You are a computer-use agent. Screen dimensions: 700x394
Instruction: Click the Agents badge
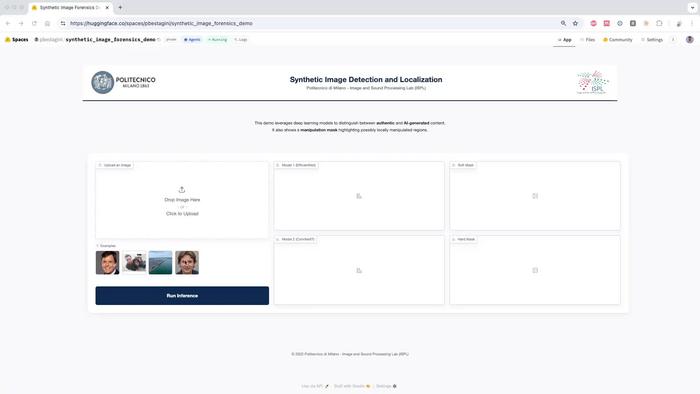(x=192, y=40)
